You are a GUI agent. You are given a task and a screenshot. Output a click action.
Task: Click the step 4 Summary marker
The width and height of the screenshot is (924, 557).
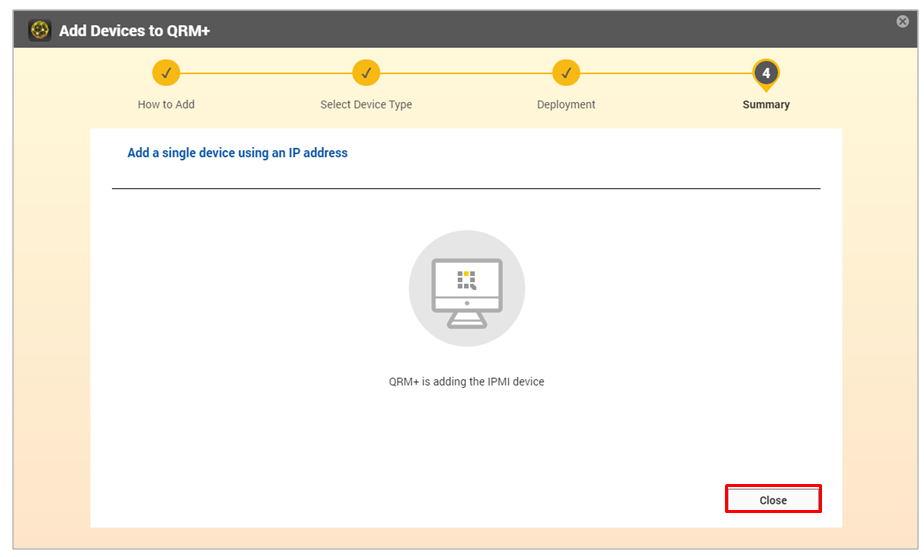[765, 74]
